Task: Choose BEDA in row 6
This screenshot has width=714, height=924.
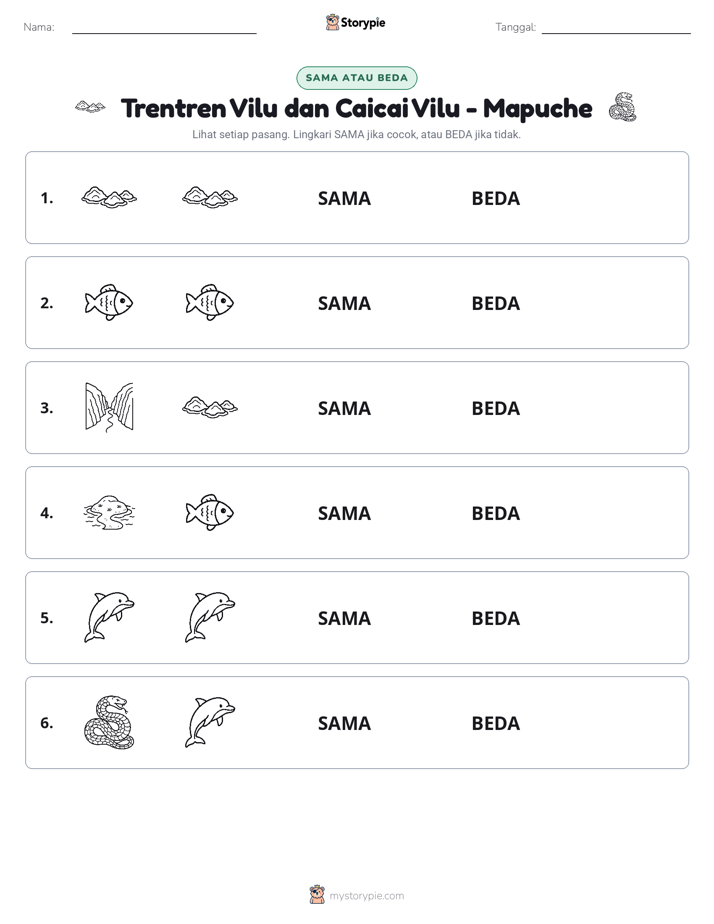Action: (495, 723)
